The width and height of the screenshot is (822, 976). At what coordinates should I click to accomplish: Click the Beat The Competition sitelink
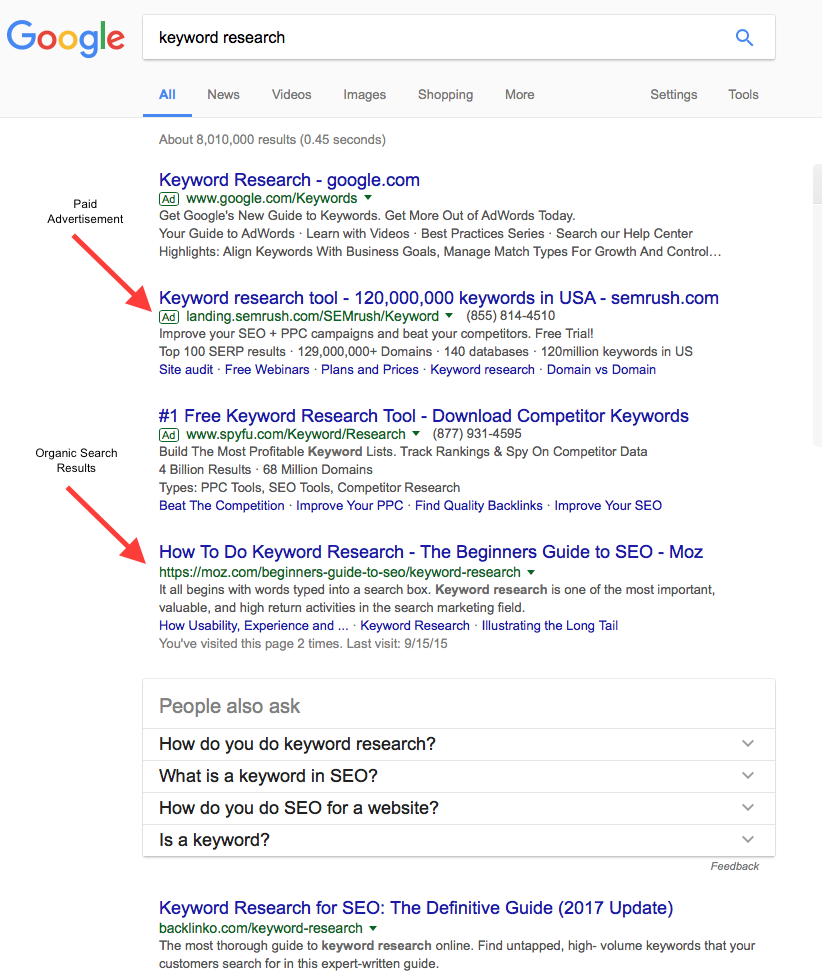click(x=222, y=505)
